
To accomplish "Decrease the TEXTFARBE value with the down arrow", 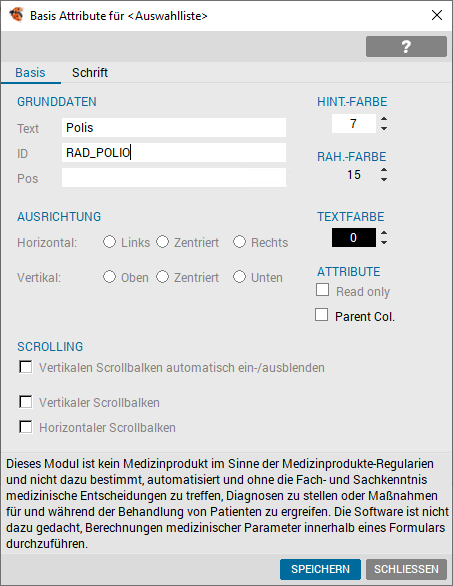I will coord(384,243).
